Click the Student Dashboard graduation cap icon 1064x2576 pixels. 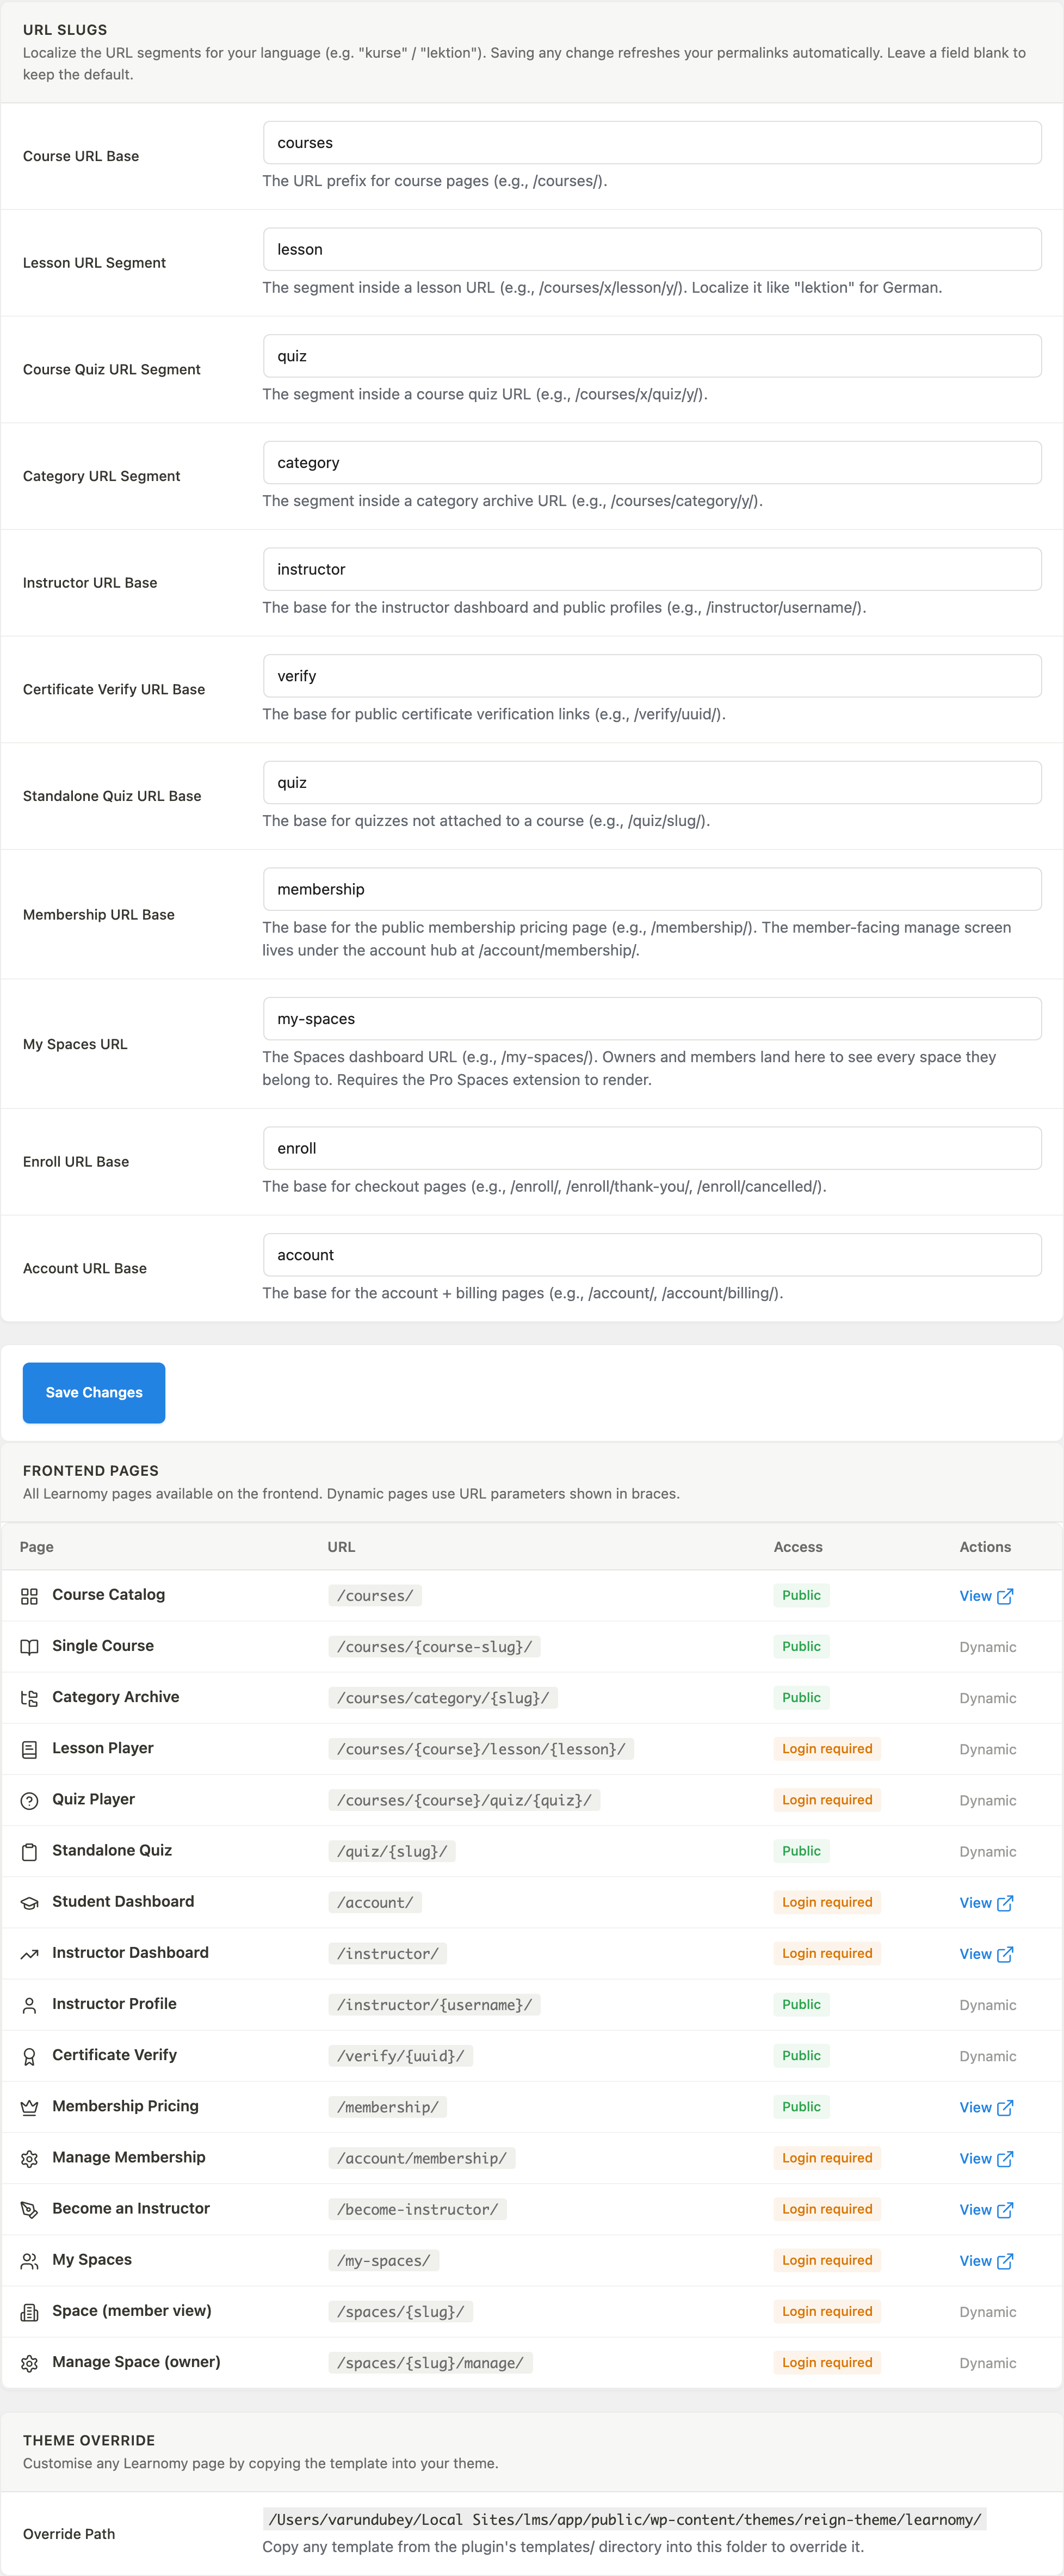(x=29, y=1903)
